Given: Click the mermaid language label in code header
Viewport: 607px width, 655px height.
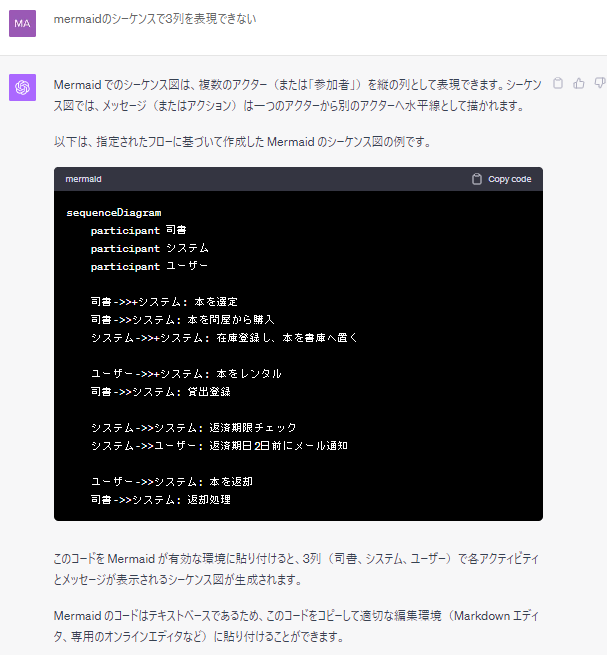Looking at the screenshot, I should pos(83,179).
